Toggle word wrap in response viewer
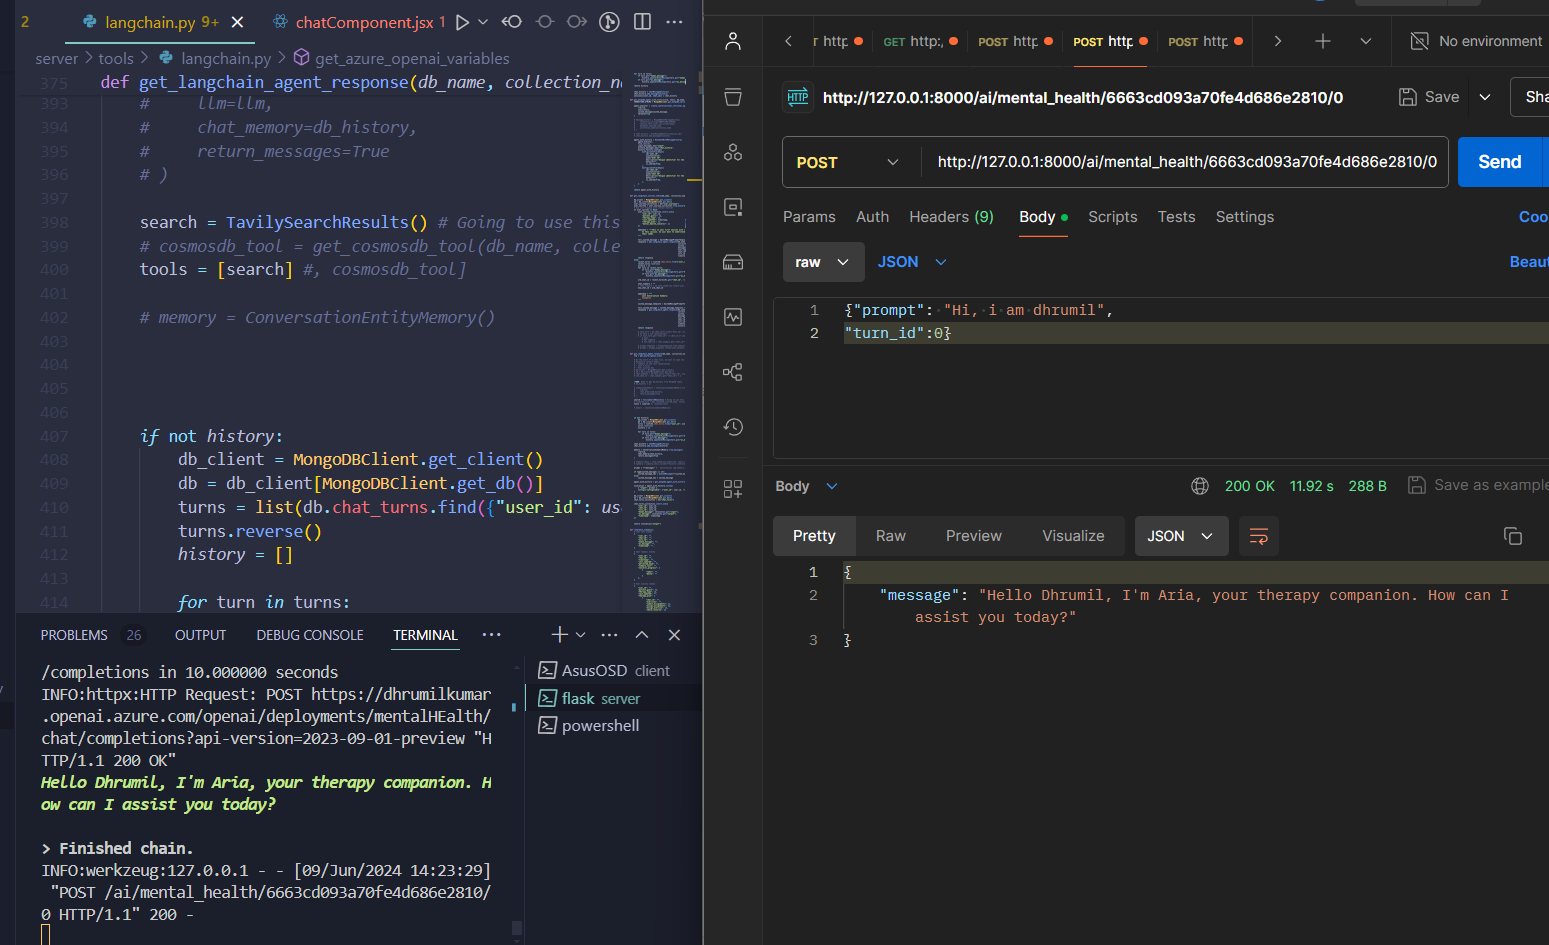 (x=1258, y=536)
